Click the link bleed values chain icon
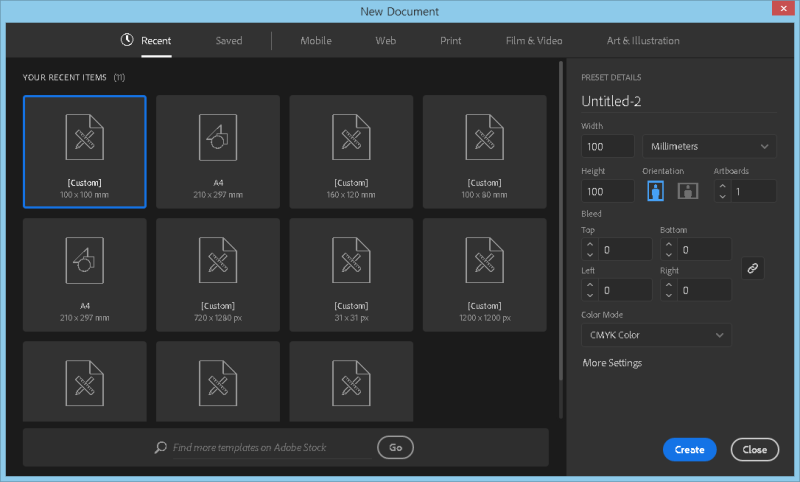The height and width of the screenshot is (482, 800). pos(753,268)
